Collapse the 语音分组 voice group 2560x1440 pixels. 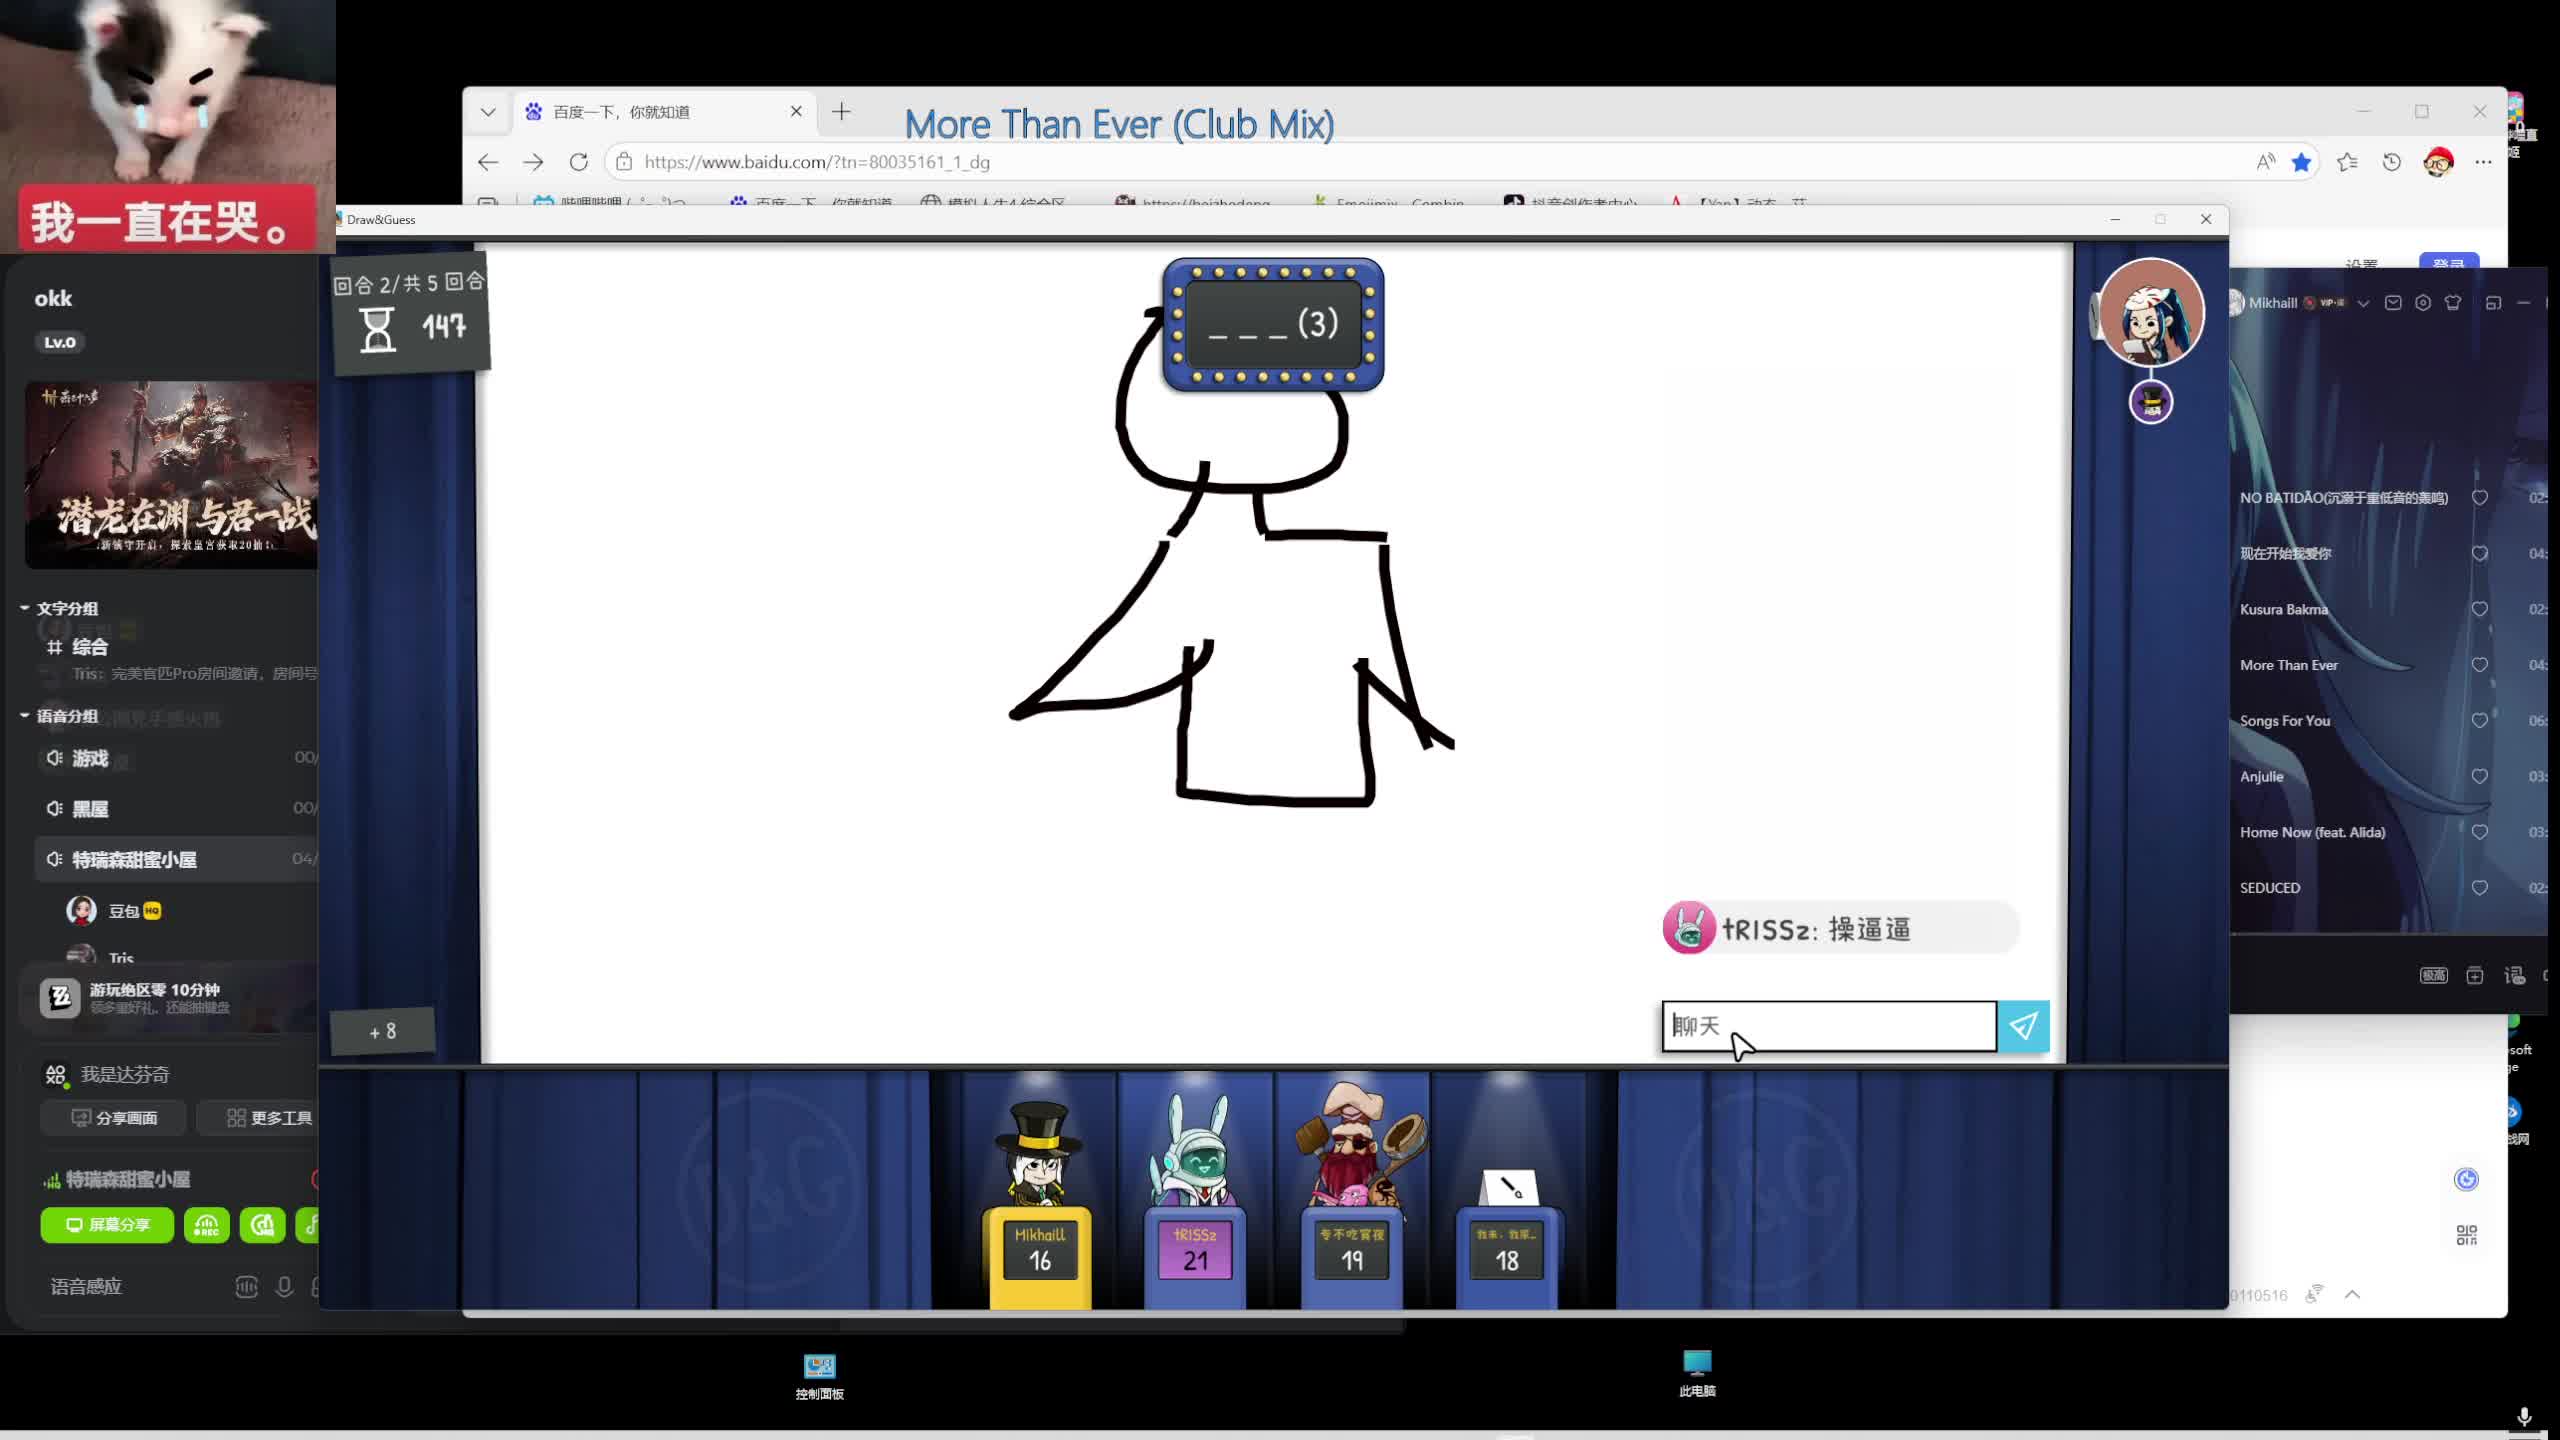(25, 716)
